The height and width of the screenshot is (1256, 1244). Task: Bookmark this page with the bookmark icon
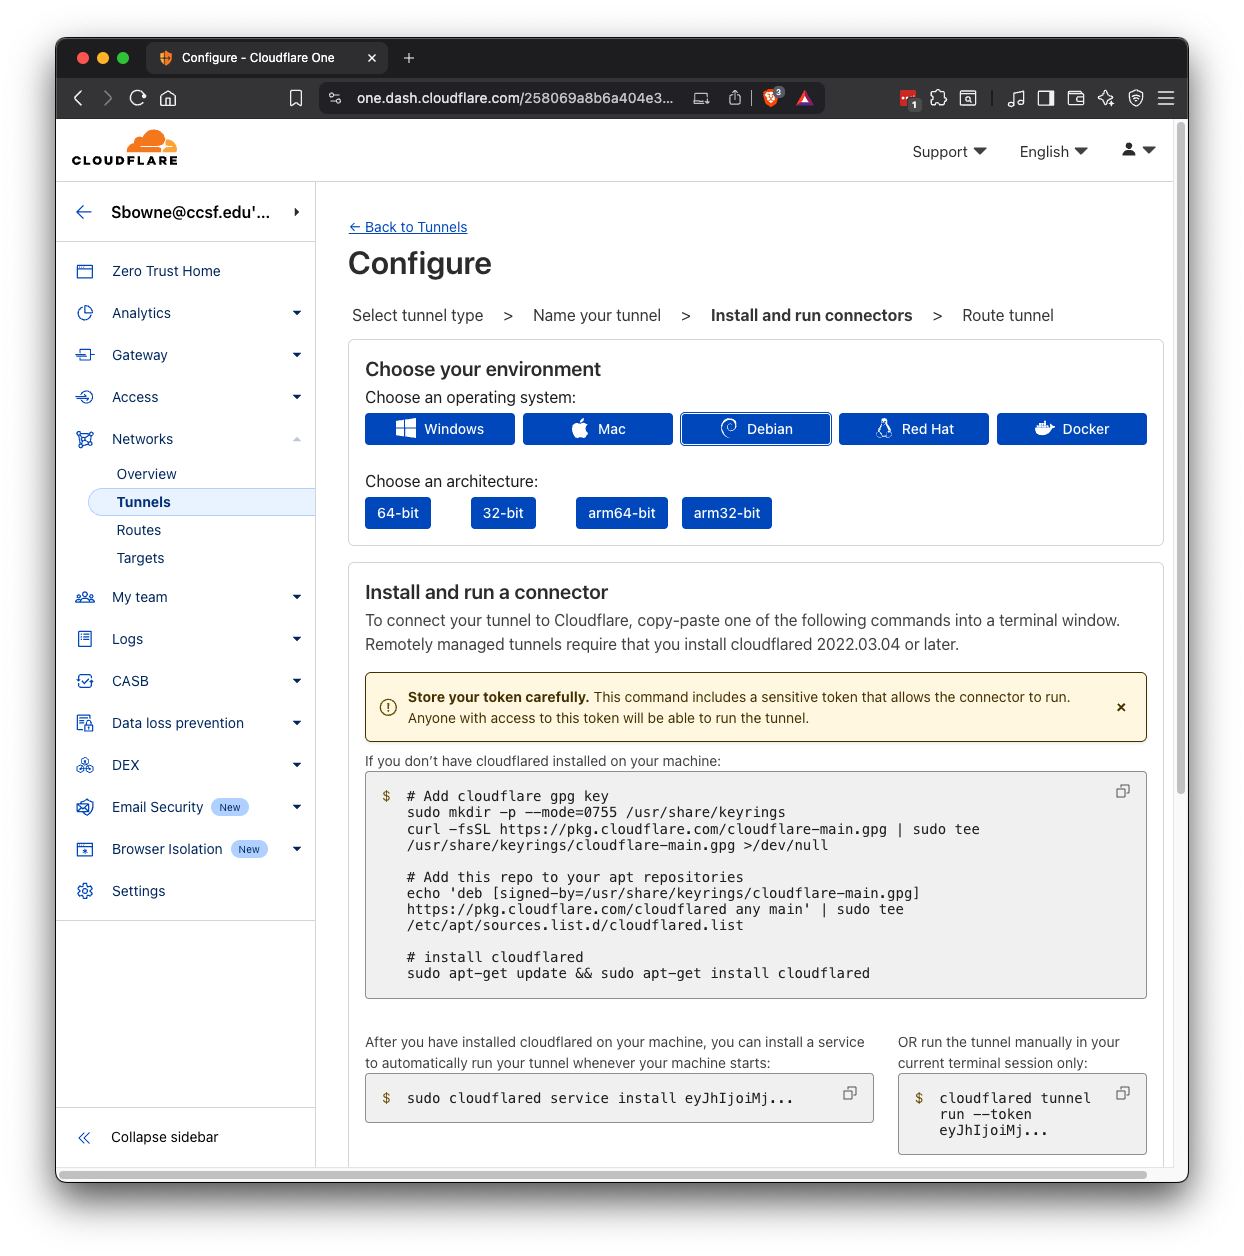(x=296, y=98)
